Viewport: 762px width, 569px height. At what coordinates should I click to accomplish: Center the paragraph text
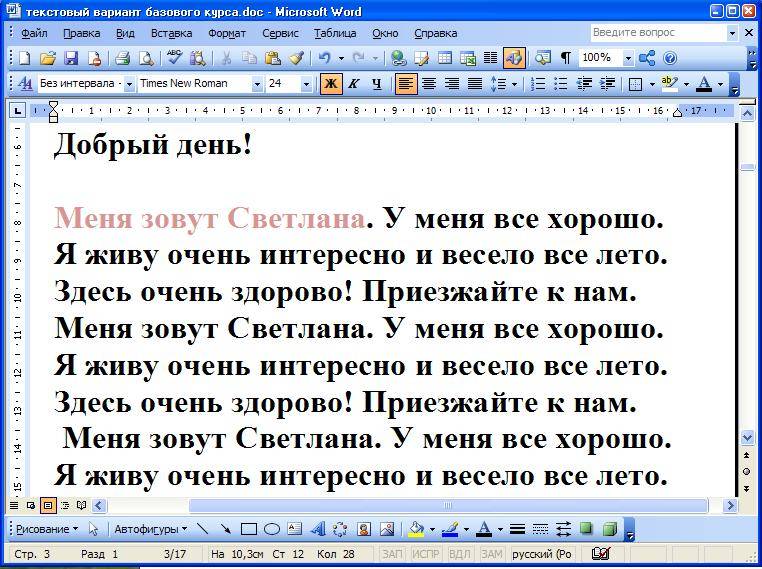pyautogui.click(x=429, y=84)
